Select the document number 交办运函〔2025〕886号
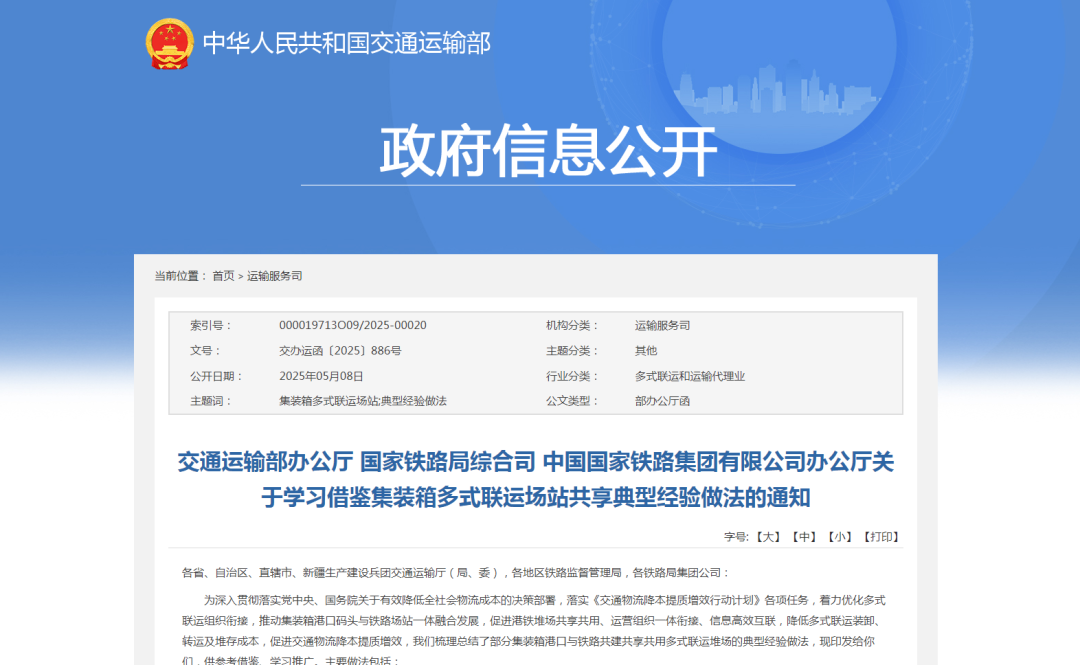Image resolution: width=1080 pixels, height=665 pixels. (340, 351)
